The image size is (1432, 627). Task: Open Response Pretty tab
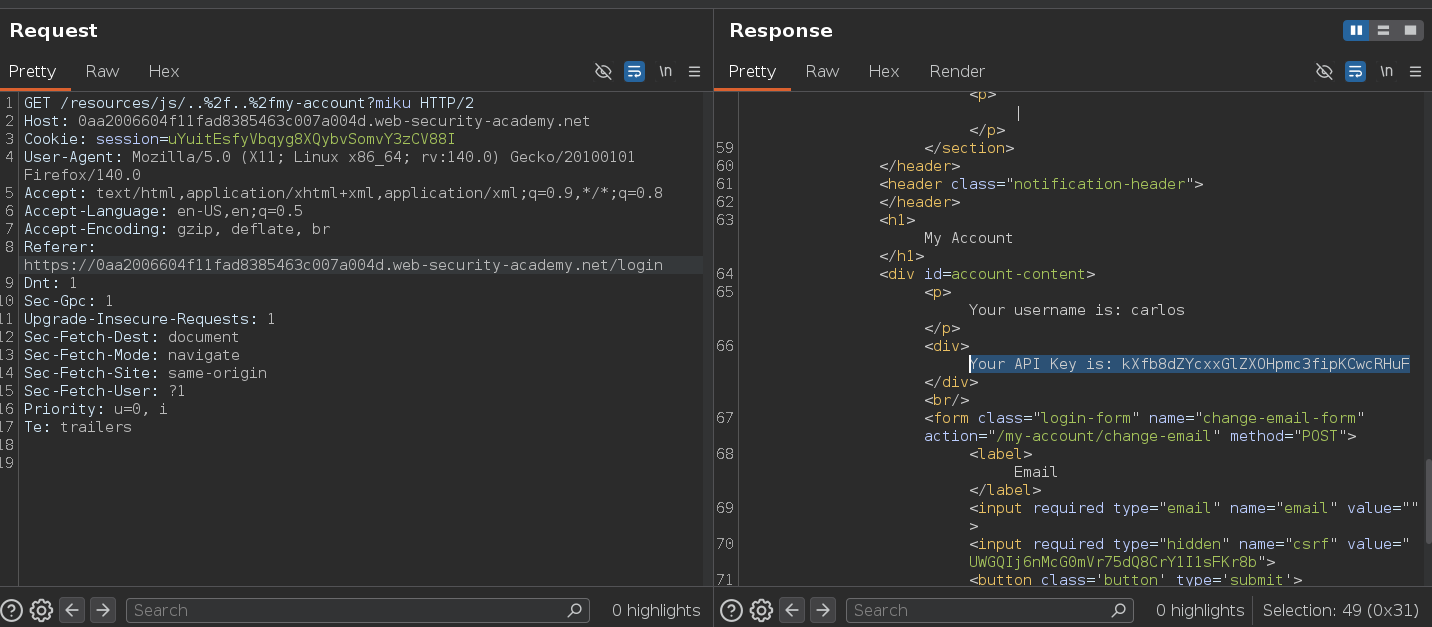[x=752, y=71]
